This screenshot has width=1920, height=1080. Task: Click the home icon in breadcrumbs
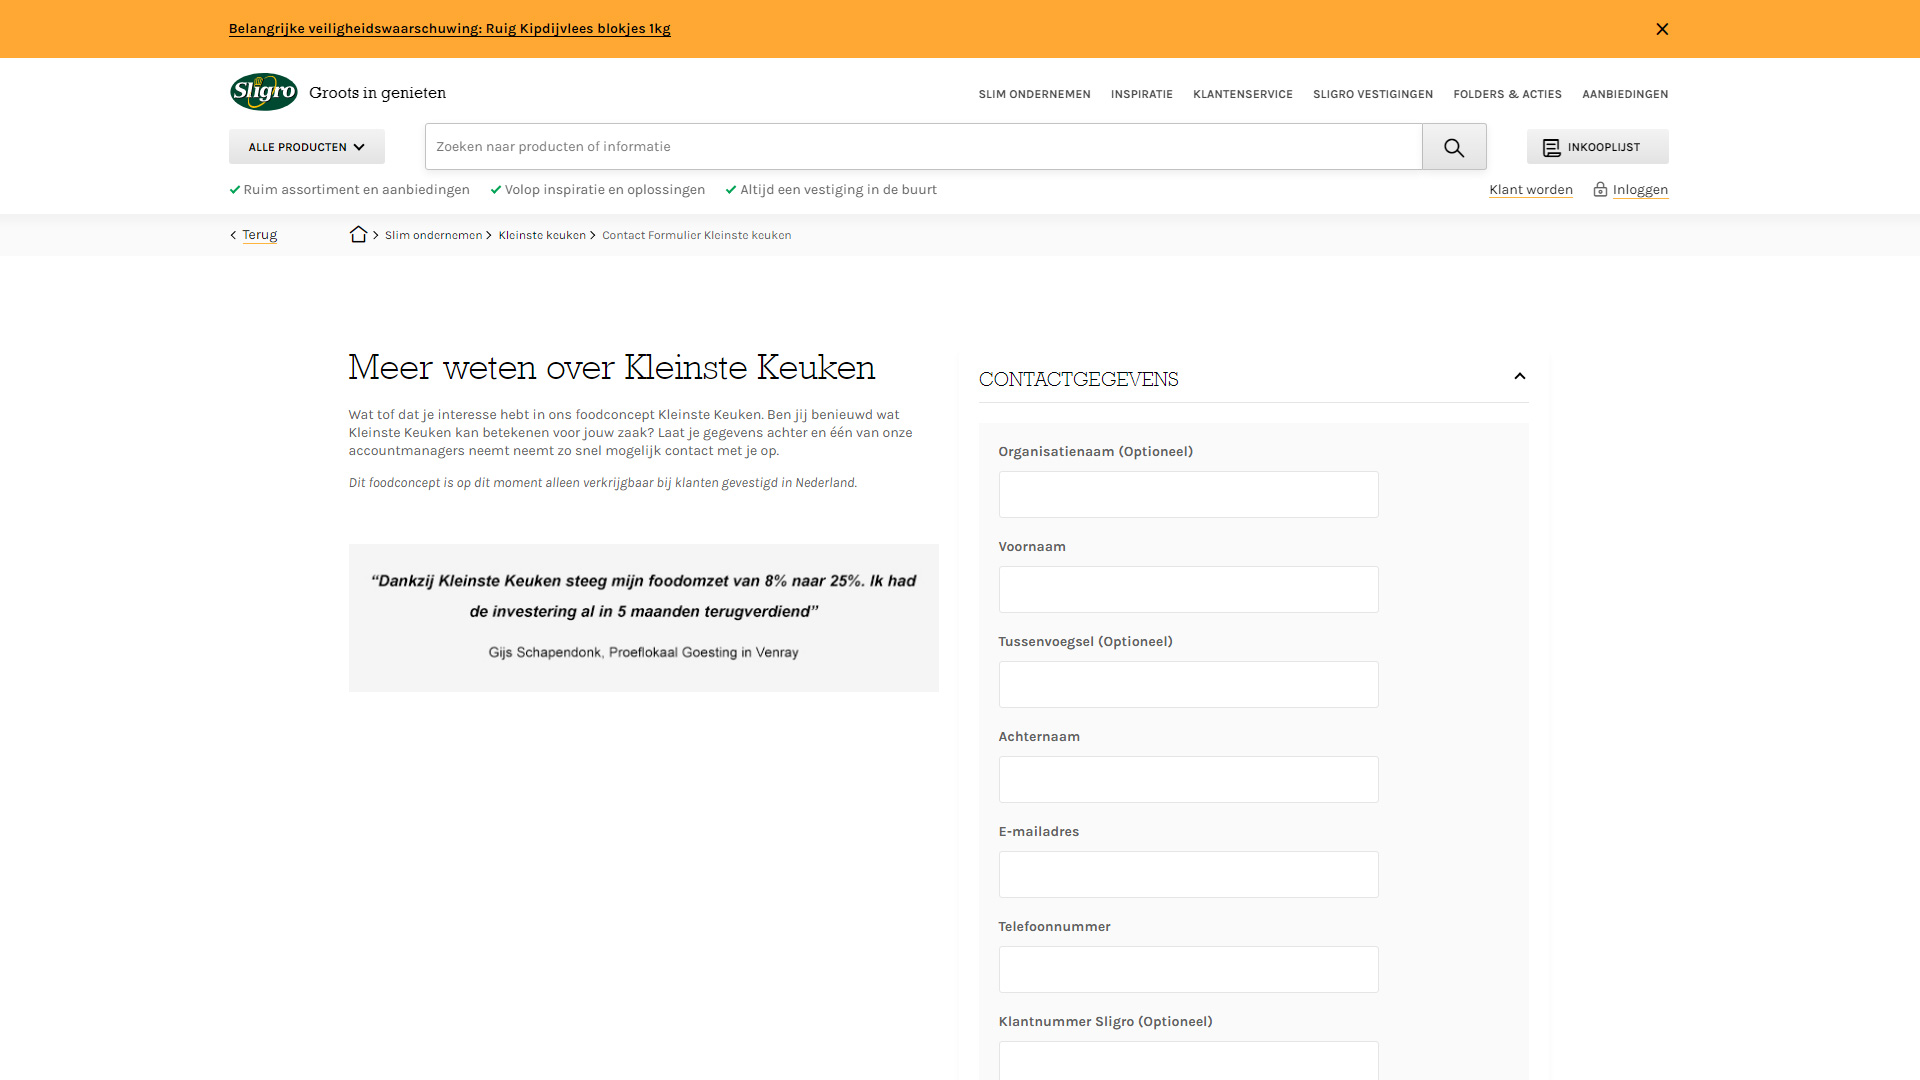coord(358,235)
